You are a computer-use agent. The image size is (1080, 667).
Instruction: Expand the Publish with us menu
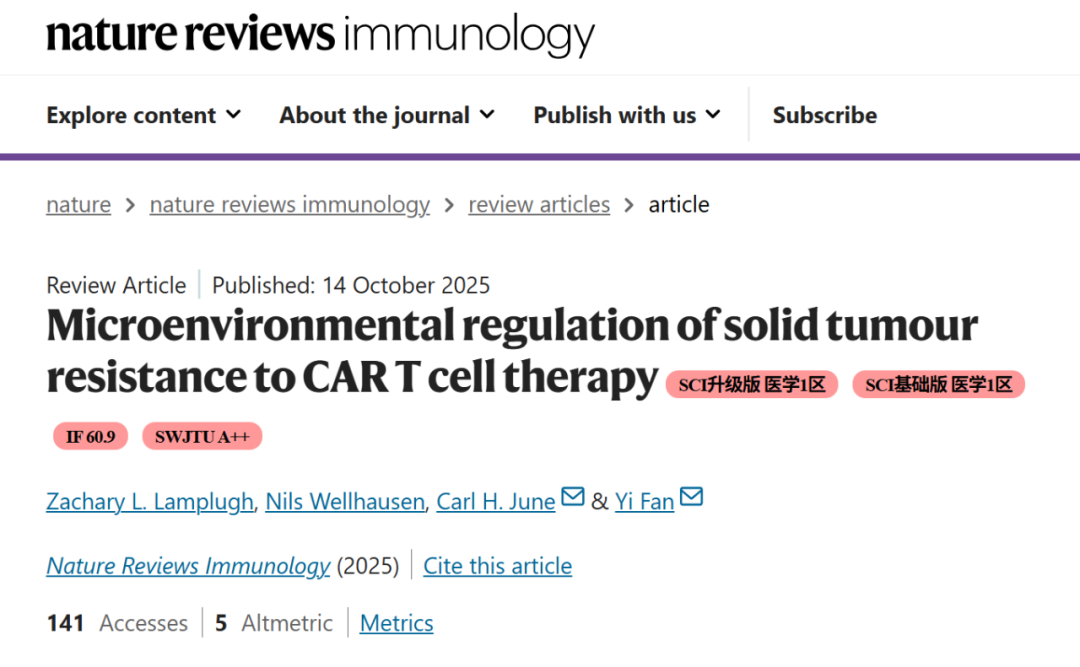(626, 115)
